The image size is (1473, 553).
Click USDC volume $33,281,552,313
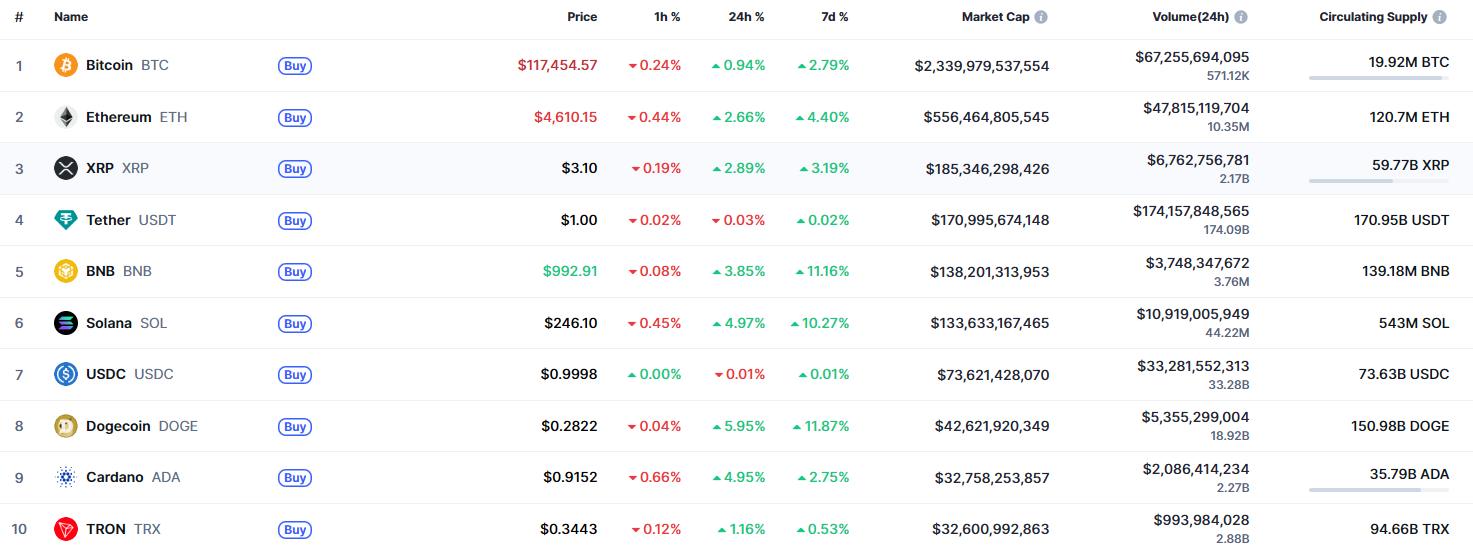point(1193,366)
